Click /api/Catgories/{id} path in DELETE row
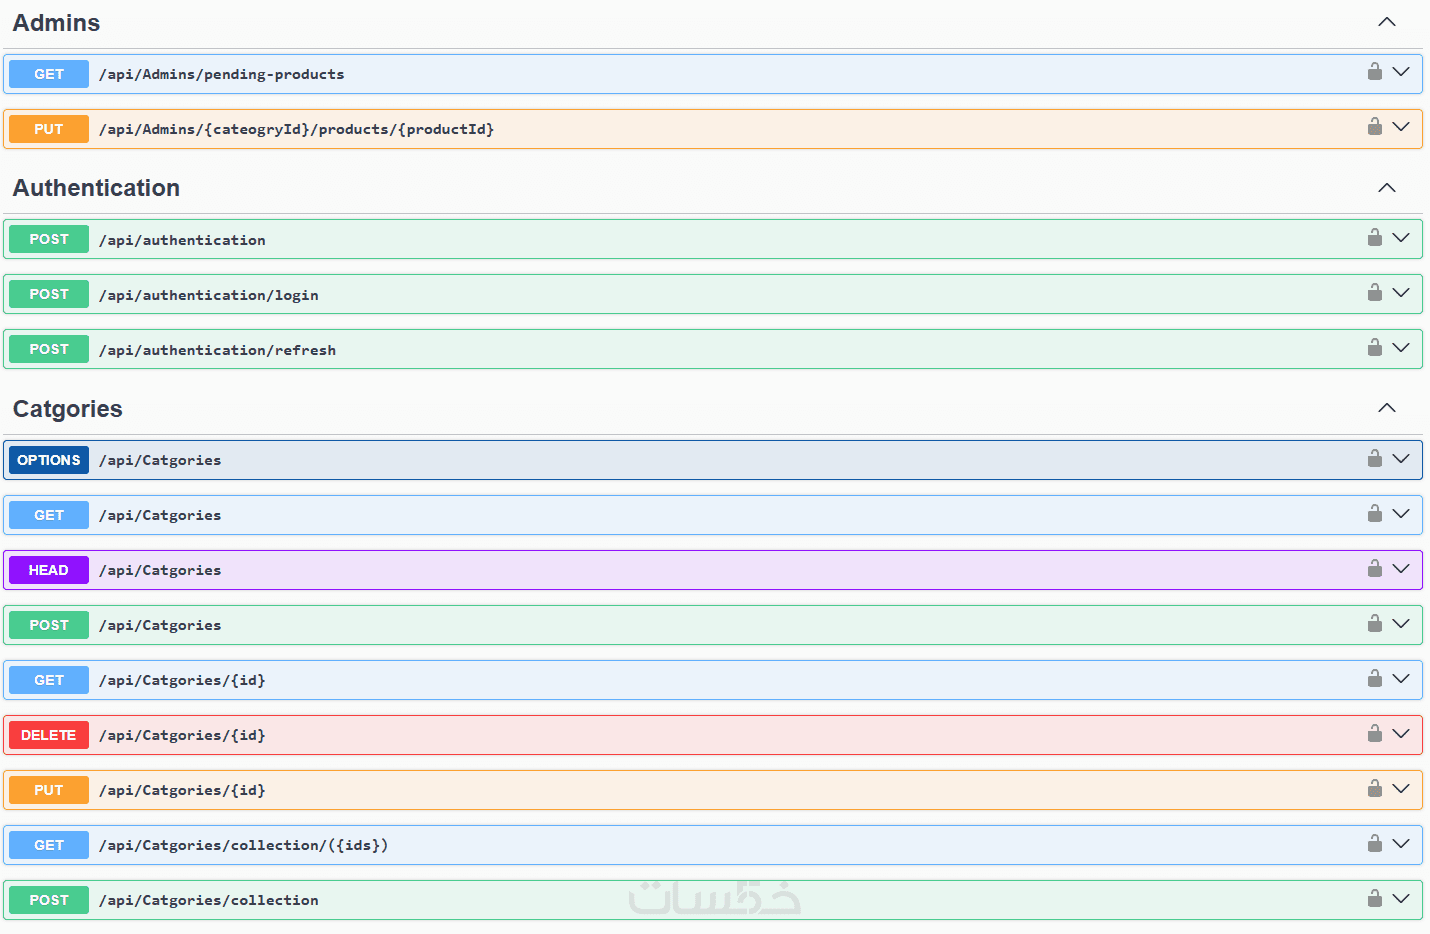This screenshot has height=934, width=1430. click(182, 735)
